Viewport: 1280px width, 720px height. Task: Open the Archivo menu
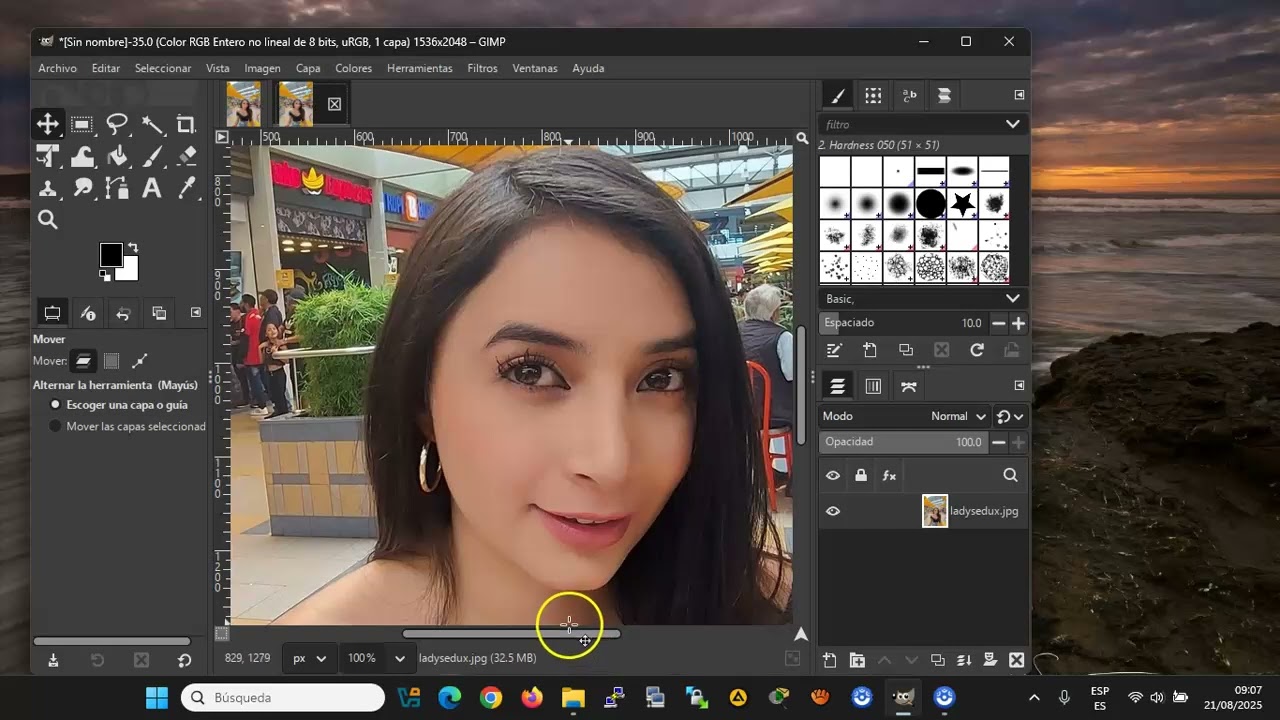(x=57, y=68)
